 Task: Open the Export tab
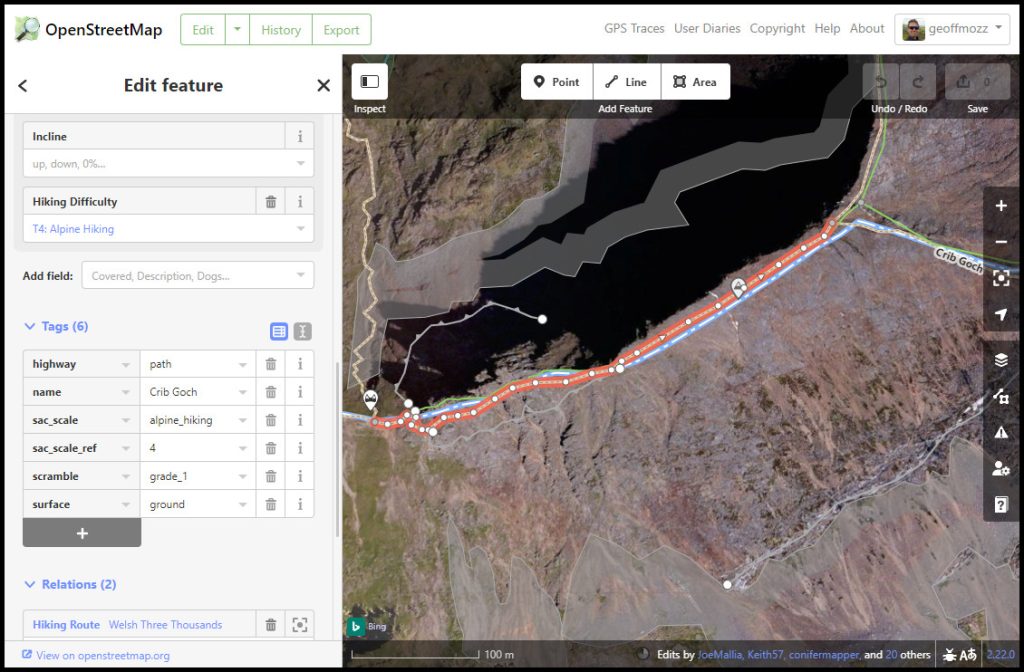(342, 30)
